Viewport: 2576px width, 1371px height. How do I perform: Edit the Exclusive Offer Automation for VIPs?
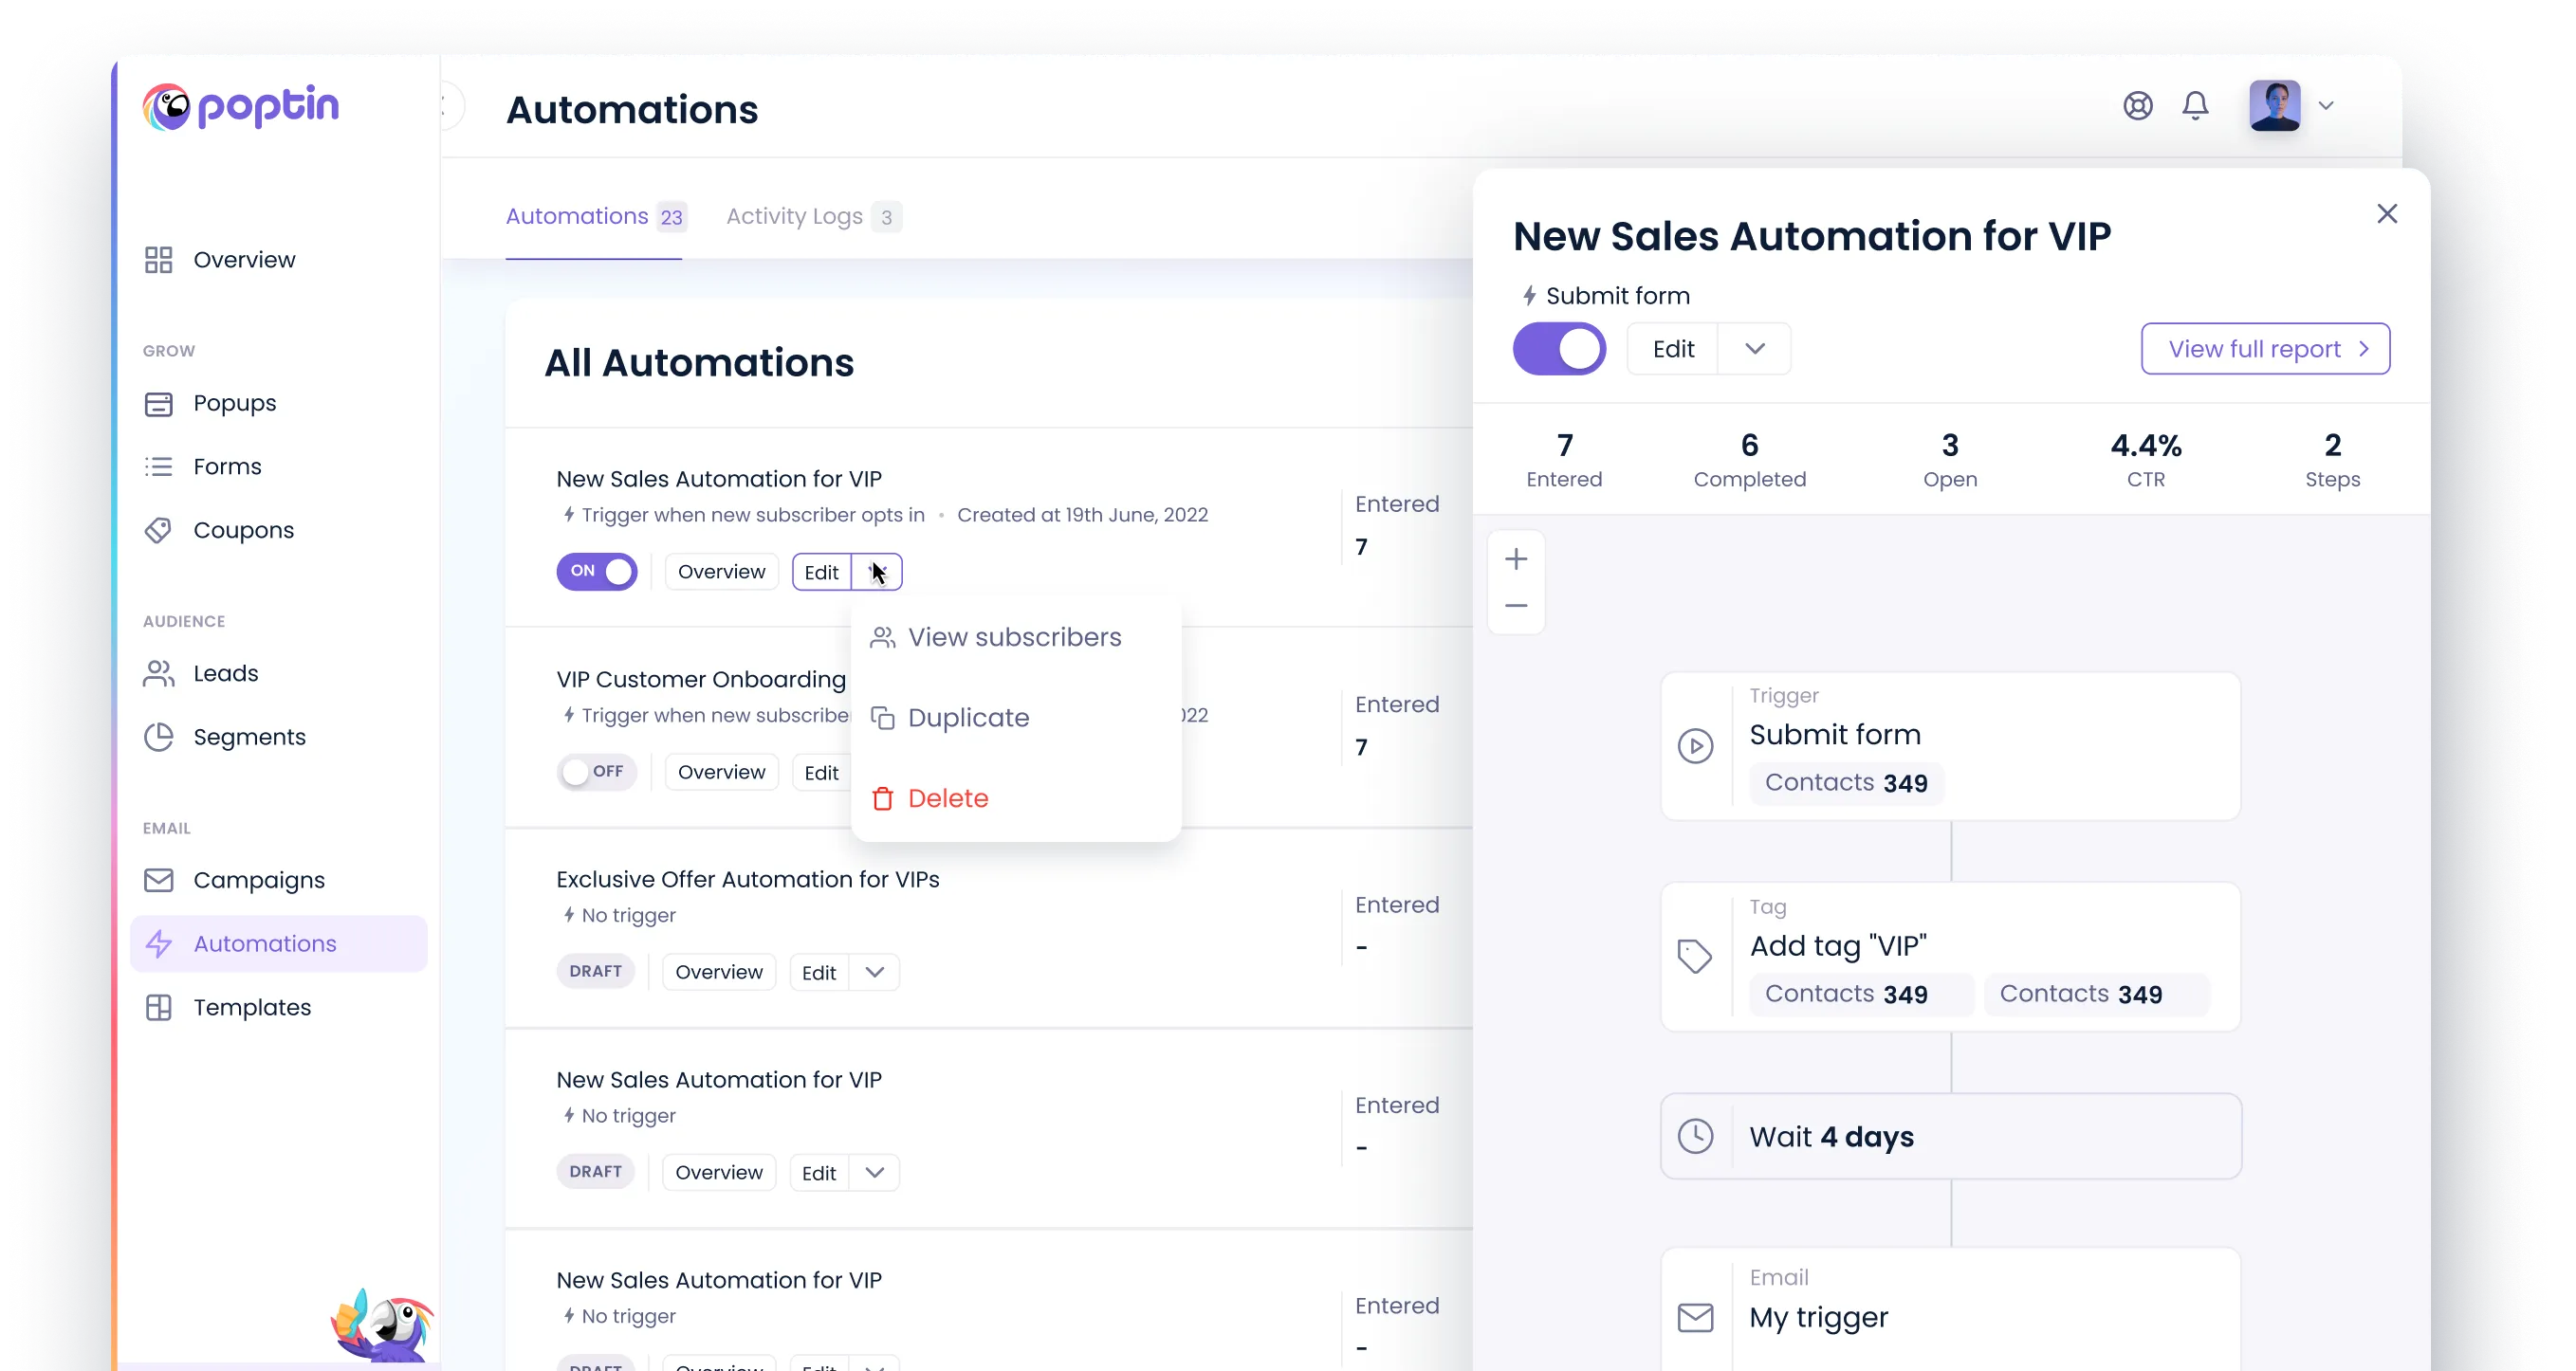click(819, 972)
